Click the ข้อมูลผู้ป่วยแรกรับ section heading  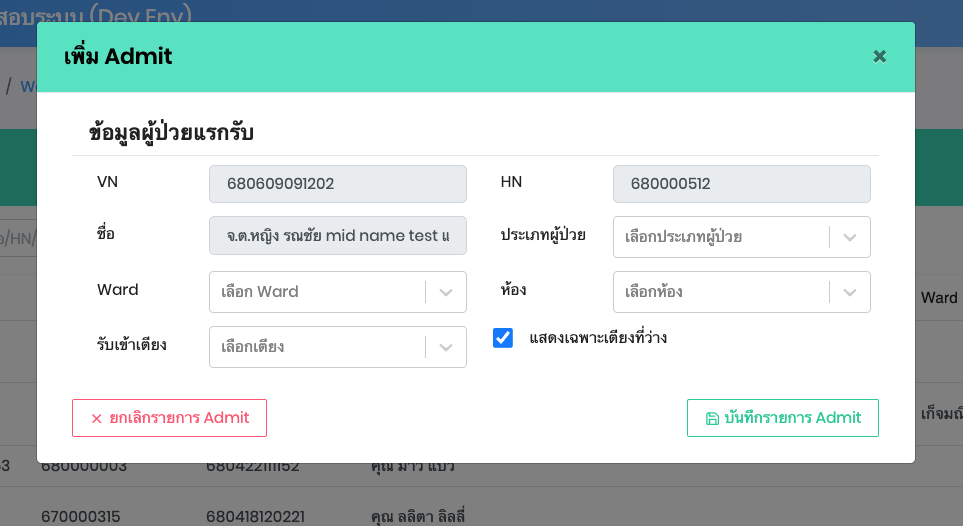tap(171, 133)
